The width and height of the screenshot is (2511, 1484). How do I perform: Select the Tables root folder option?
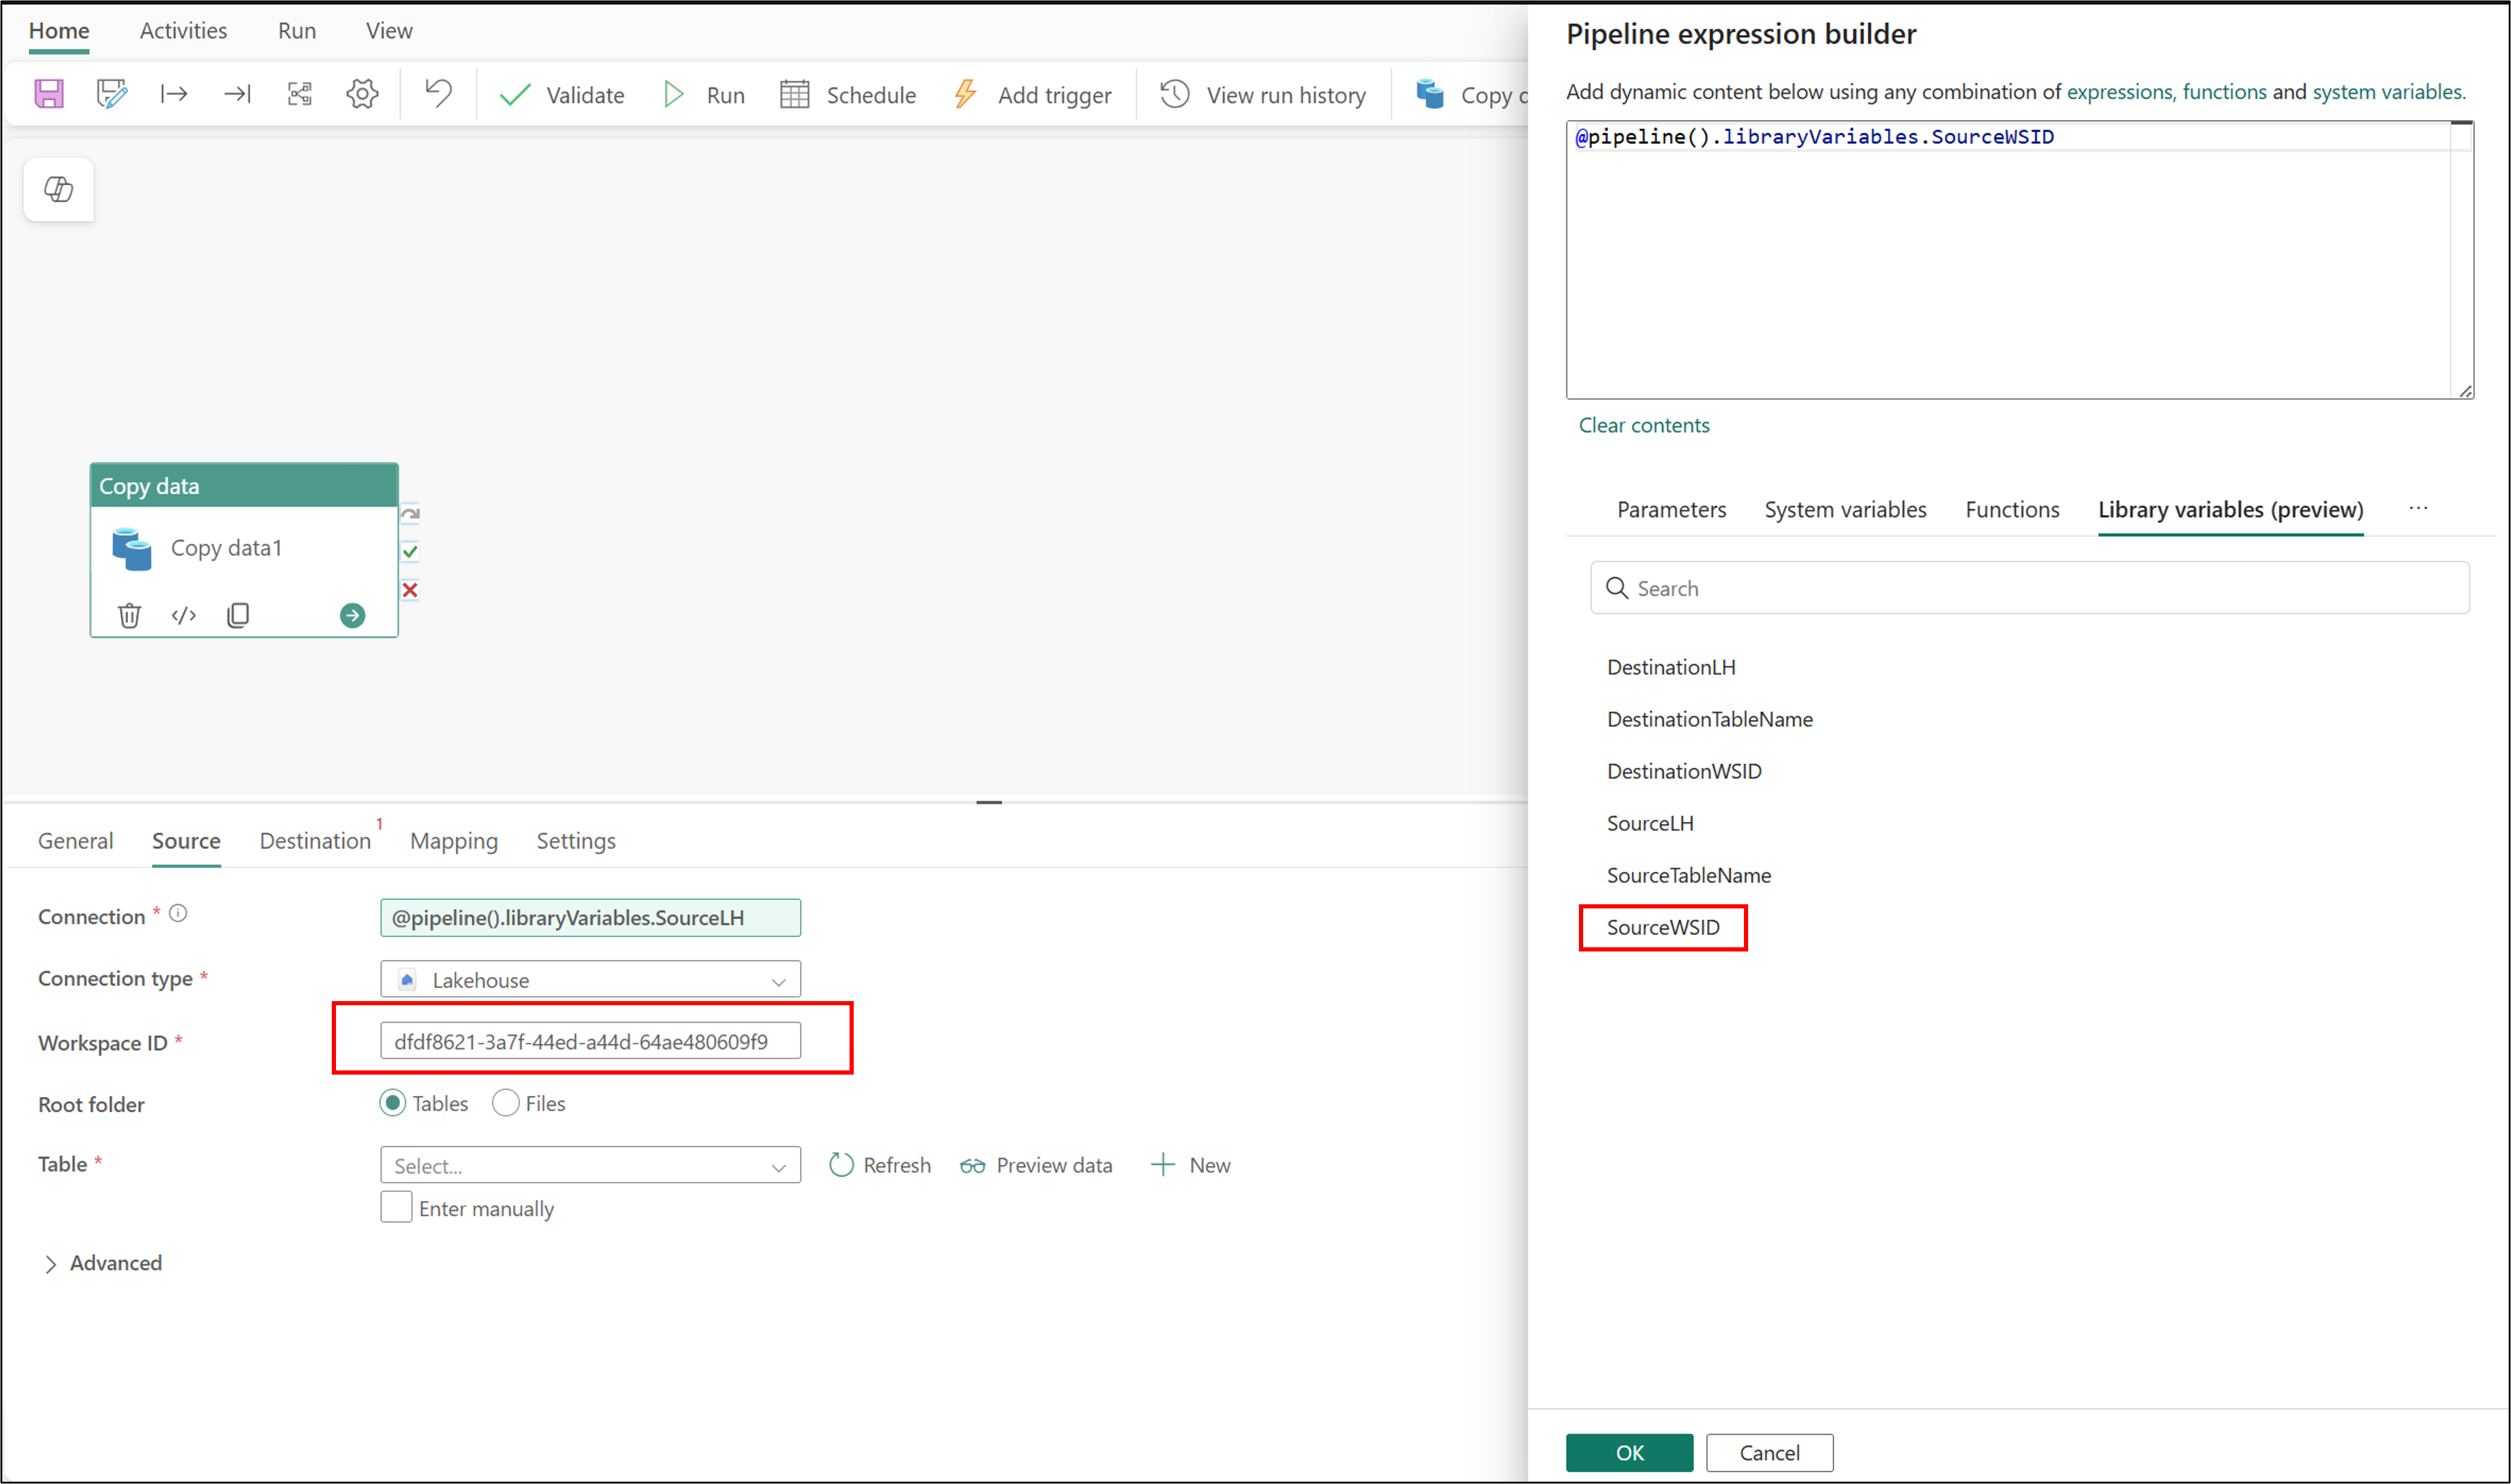click(x=393, y=1103)
